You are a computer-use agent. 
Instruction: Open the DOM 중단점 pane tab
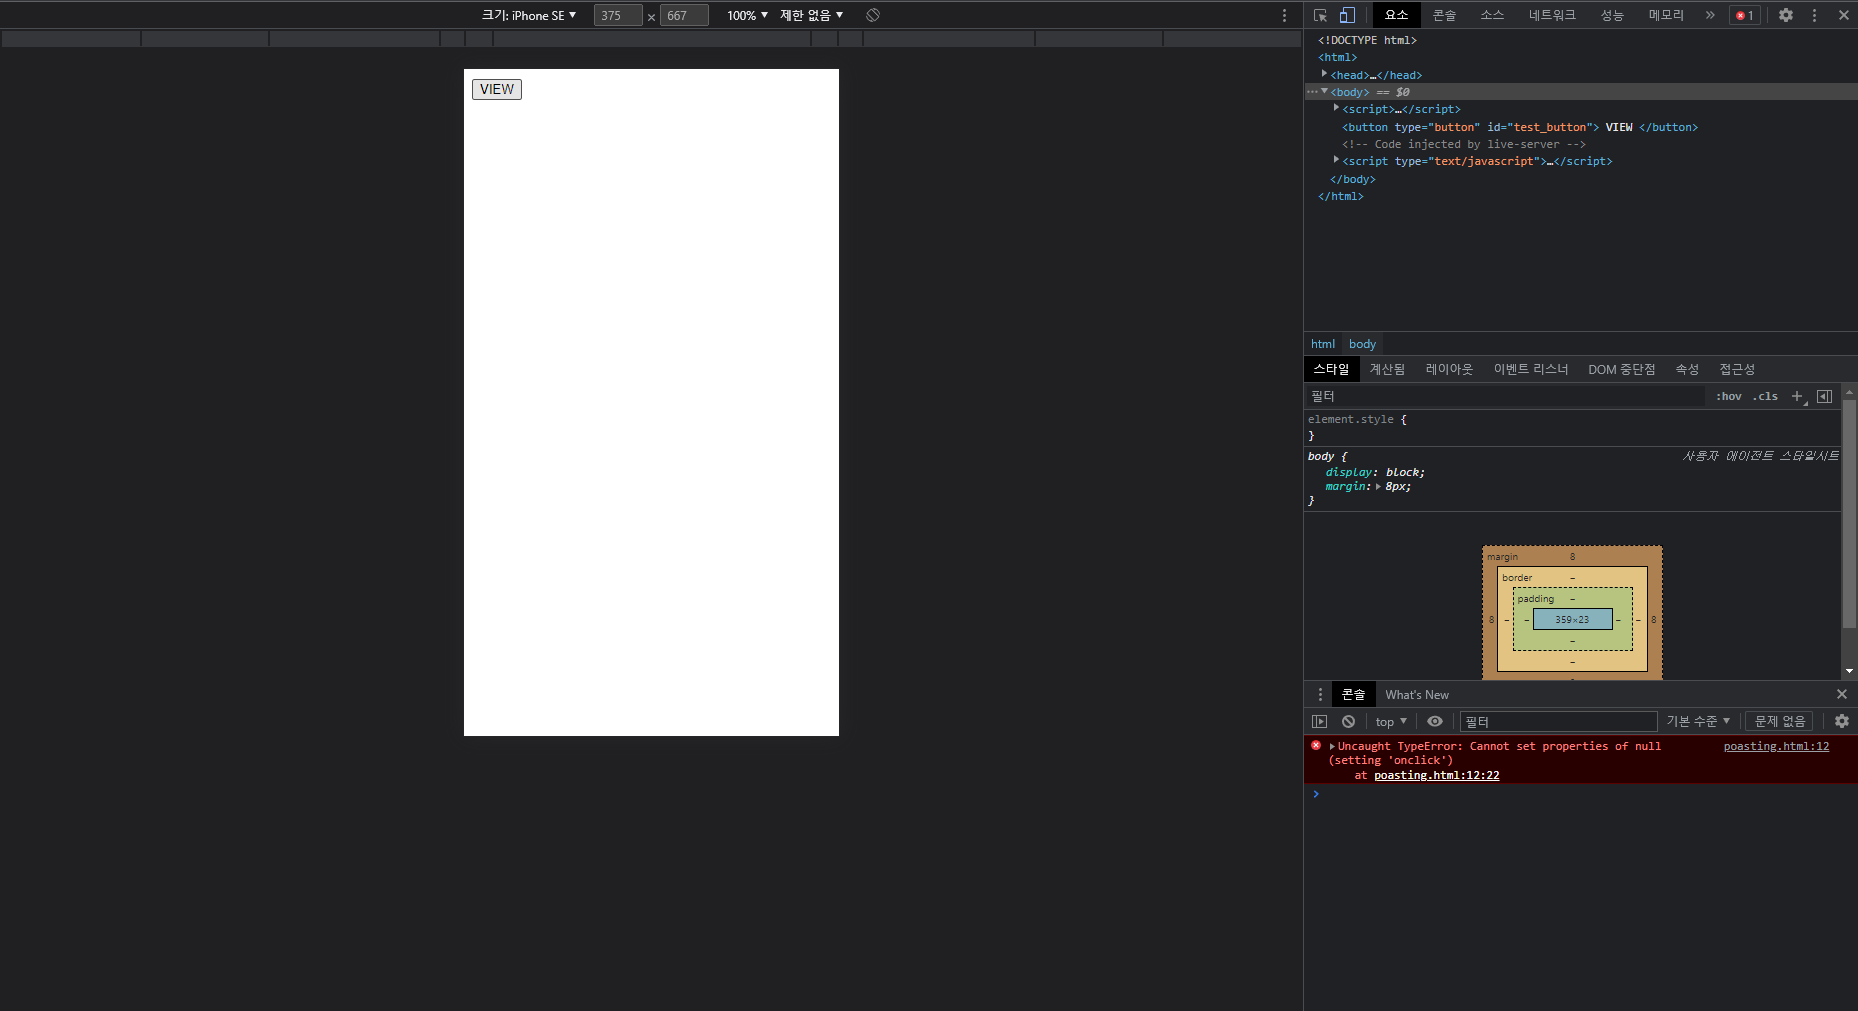[x=1621, y=369]
